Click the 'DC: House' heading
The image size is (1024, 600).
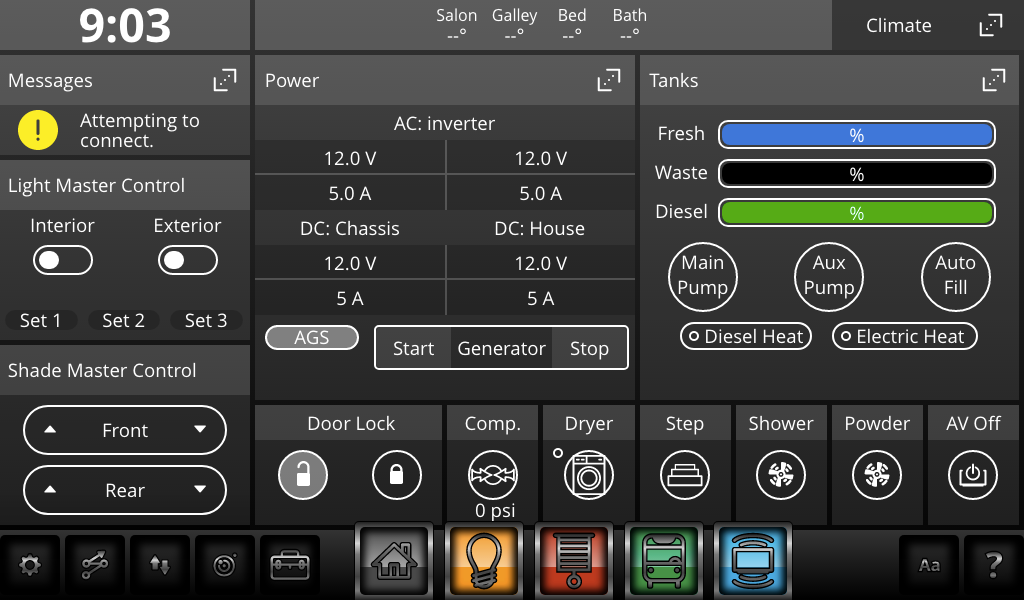pyautogui.click(x=539, y=229)
